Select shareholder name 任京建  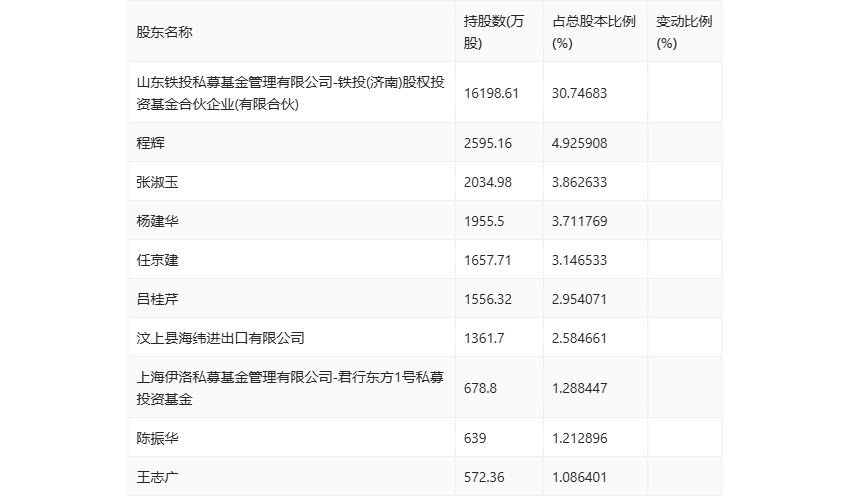[157, 260]
